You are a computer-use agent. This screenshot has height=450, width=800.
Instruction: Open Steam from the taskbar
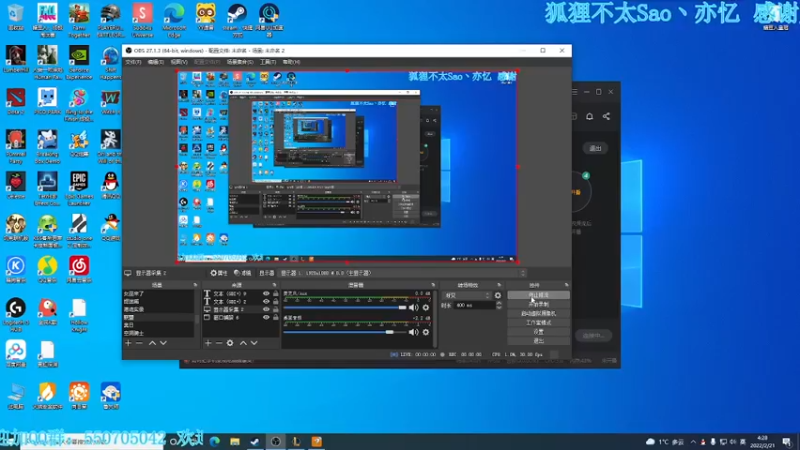pos(255,441)
